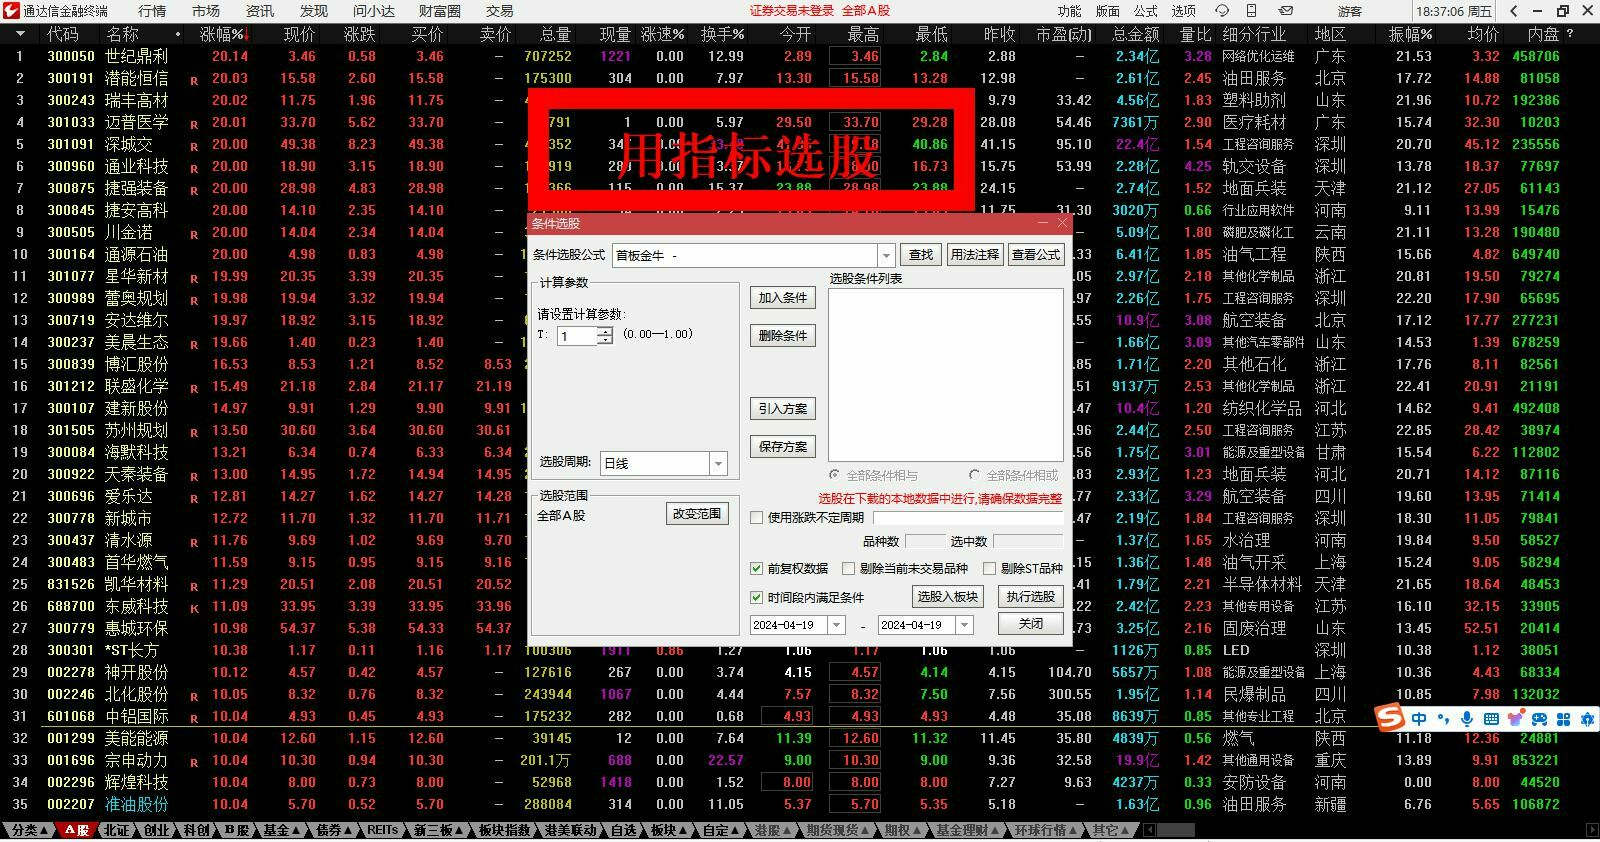Image resolution: width=1600 pixels, height=842 pixels.
Task: Click 查找 button in dialog
Action: [x=921, y=255]
